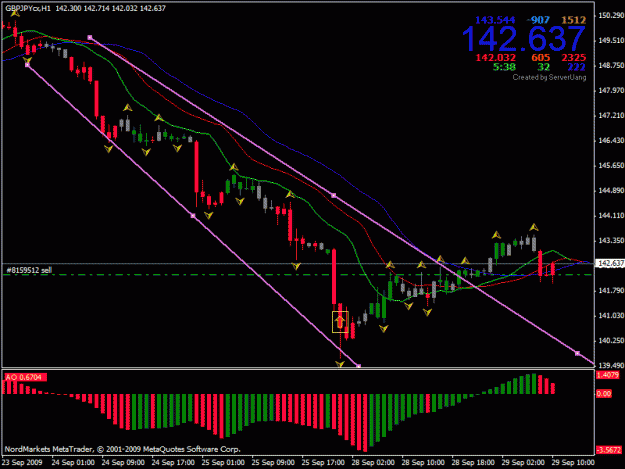Click the 148.750 price axis label

[x=611, y=65]
